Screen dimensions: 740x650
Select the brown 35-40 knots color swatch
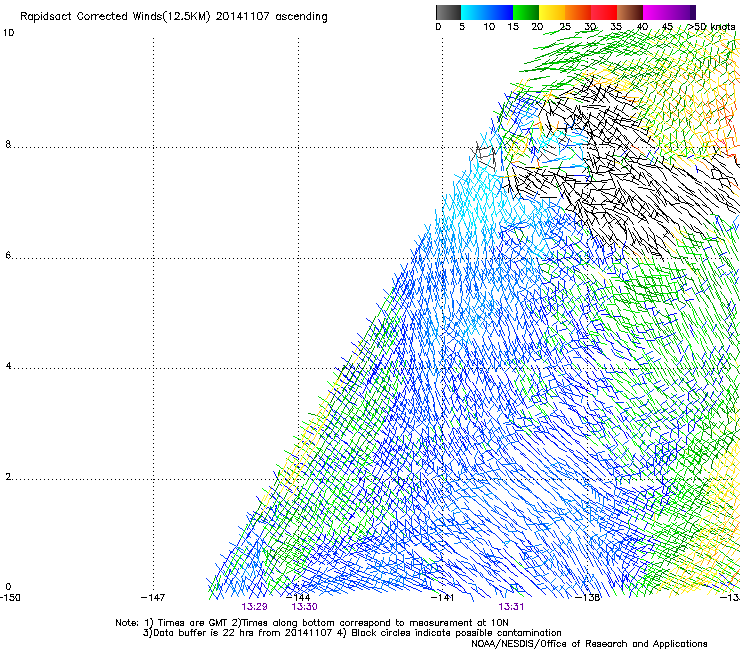pyautogui.click(x=630, y=12)
